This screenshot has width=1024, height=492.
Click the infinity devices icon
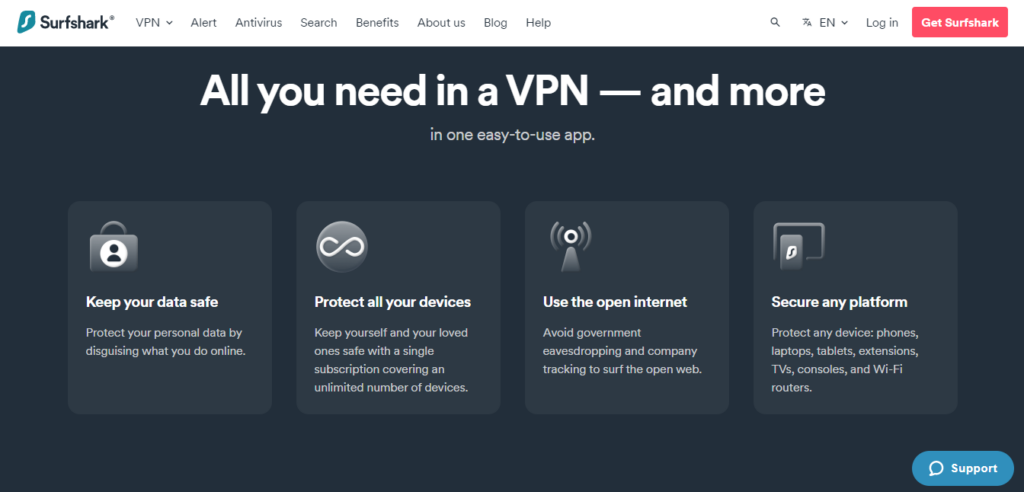click(342, 247)
